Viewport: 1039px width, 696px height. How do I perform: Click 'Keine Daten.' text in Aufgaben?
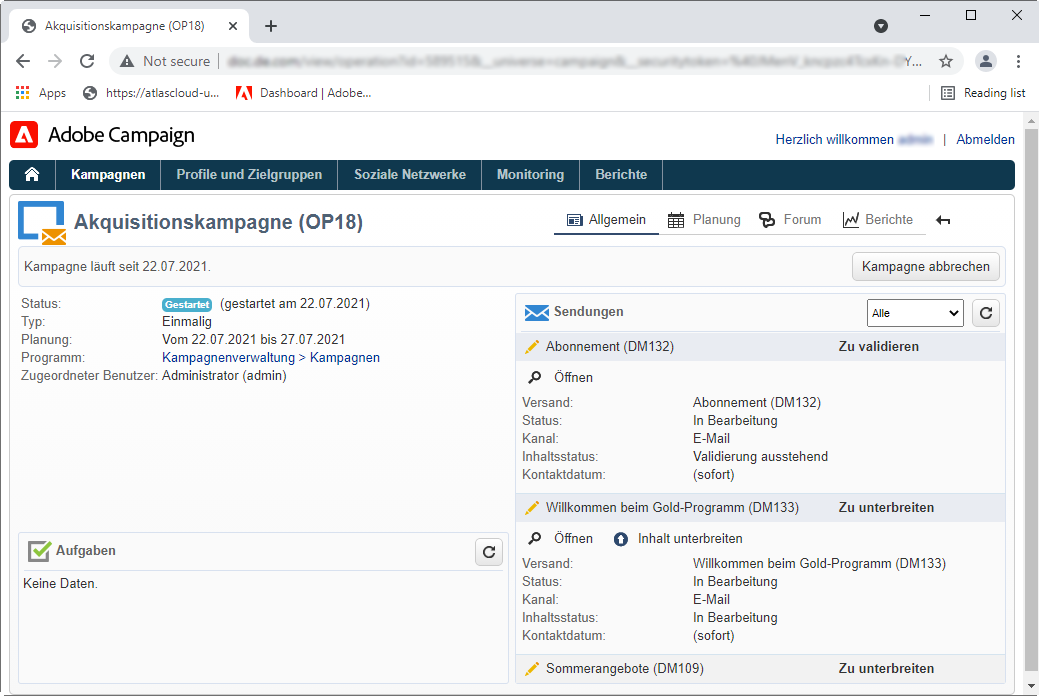click(60, 584)
